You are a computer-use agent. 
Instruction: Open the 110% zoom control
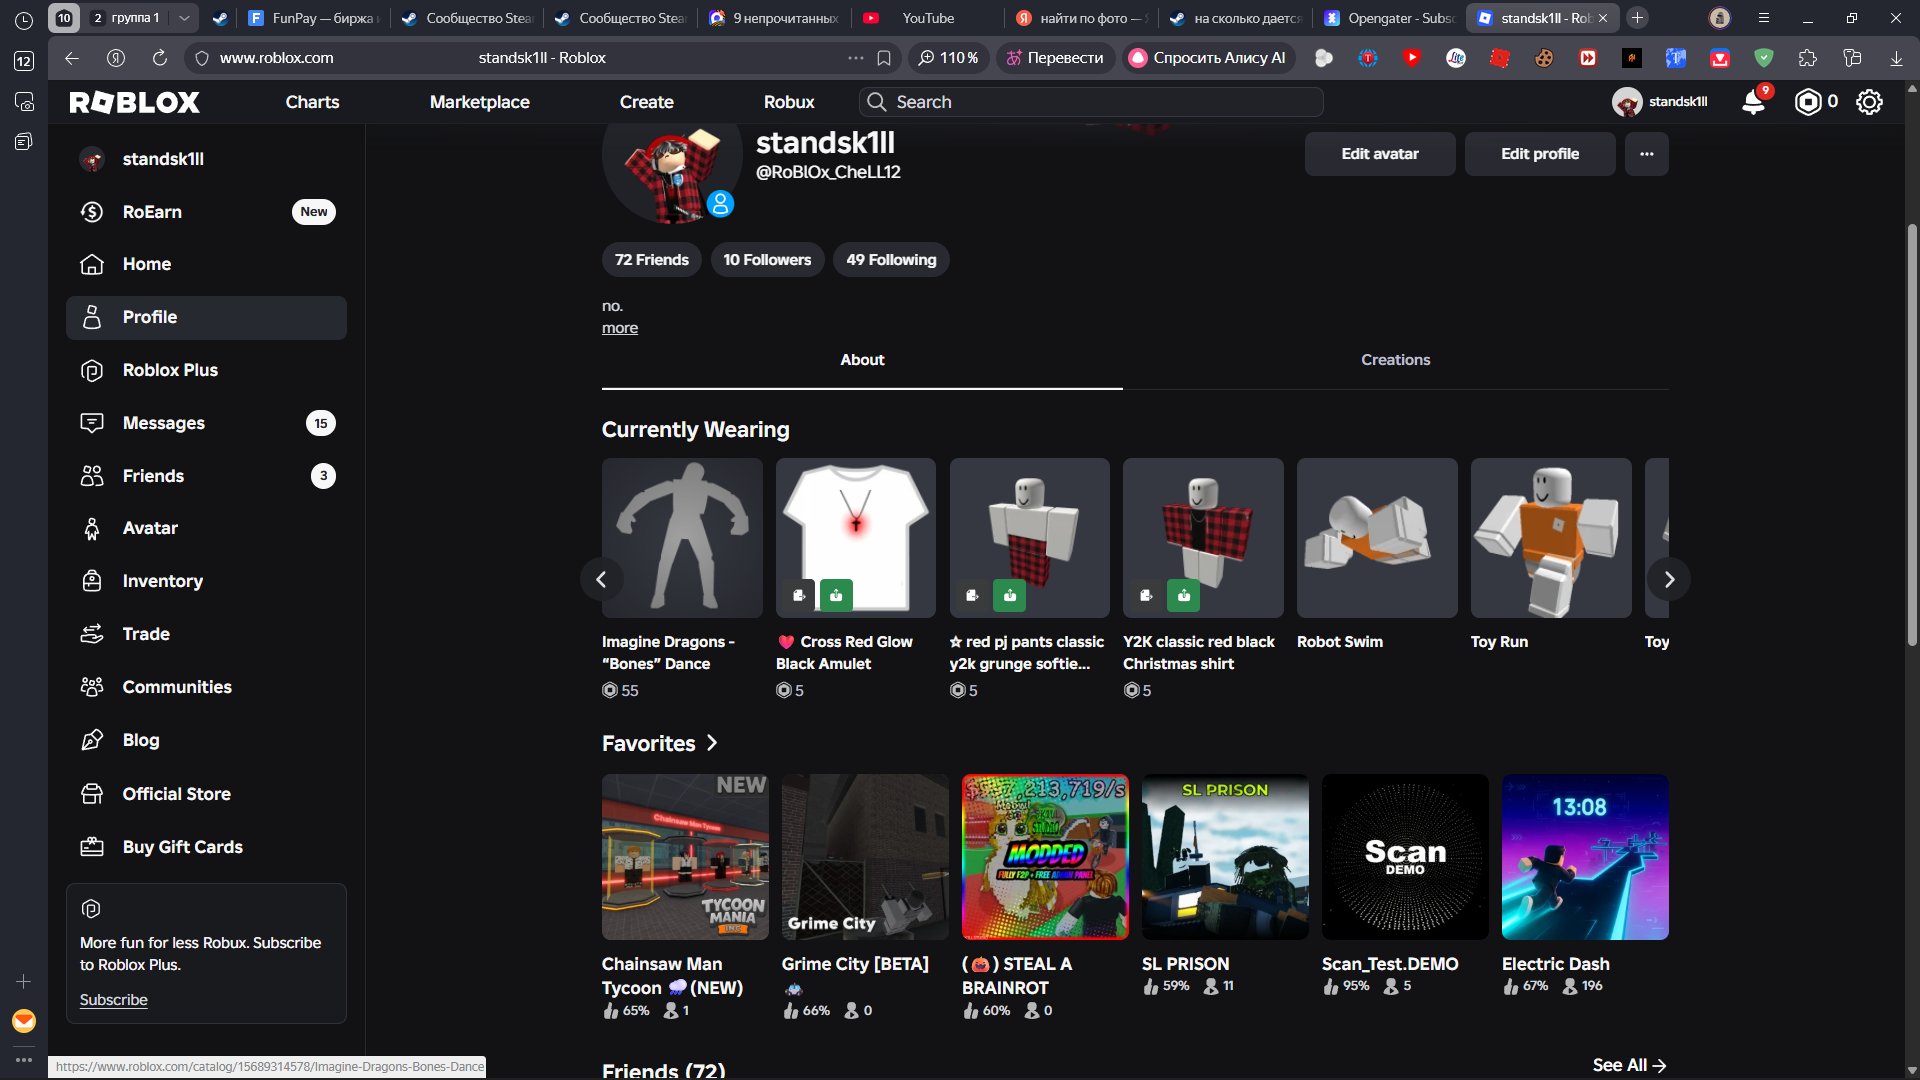pyautogui.click(x=948, y=58)
